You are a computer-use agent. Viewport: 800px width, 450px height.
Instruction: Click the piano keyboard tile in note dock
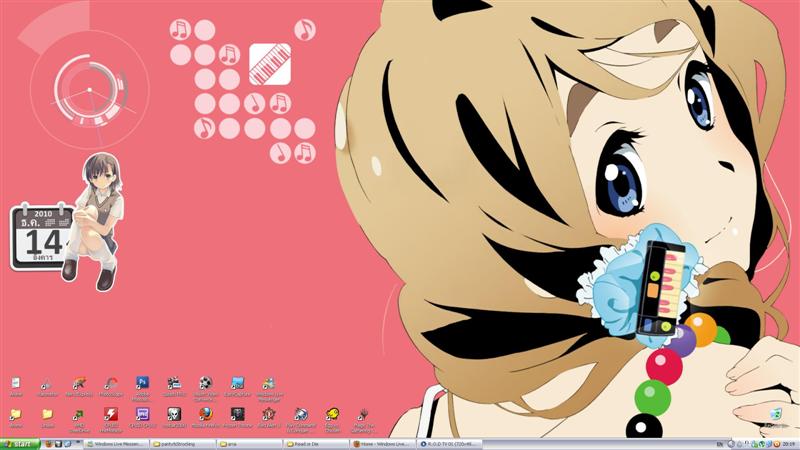click(x=270, y=64)
